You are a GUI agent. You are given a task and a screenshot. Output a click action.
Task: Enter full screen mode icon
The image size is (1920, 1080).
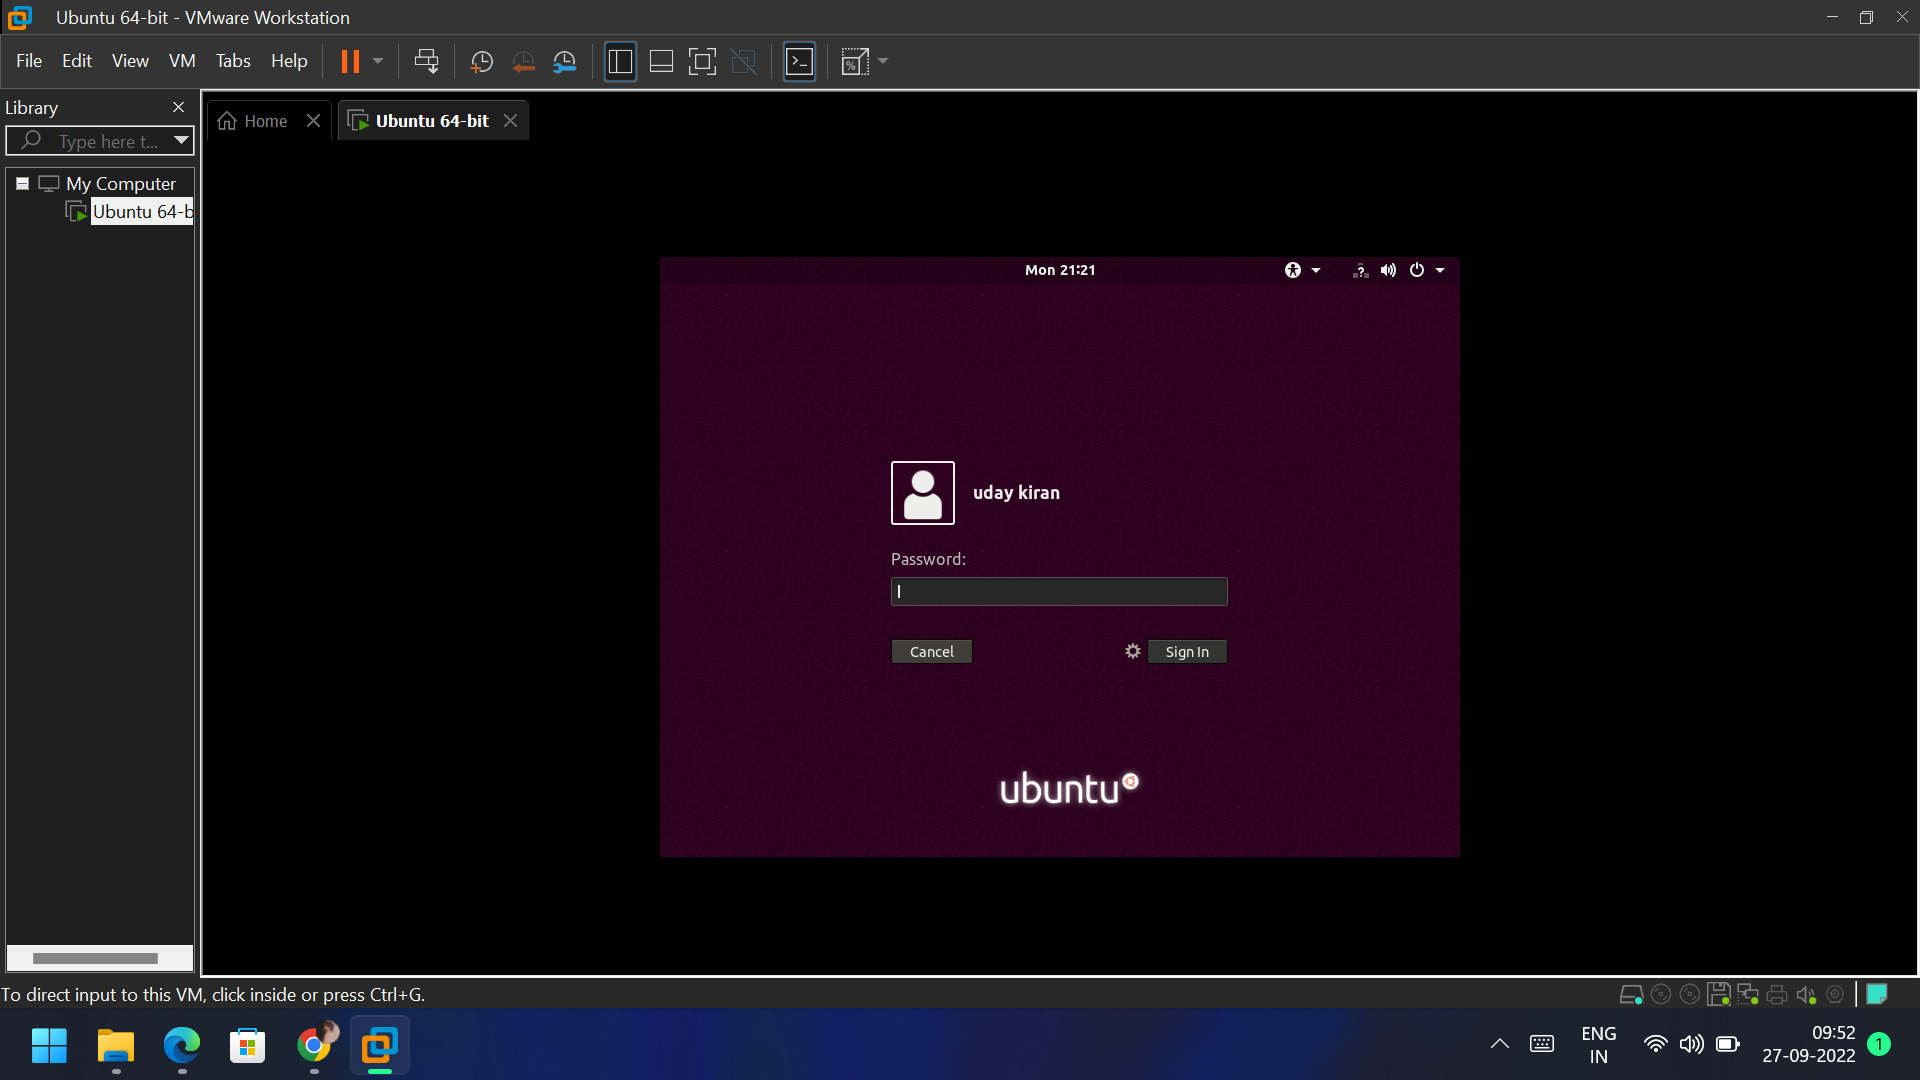tap(702, 62)
